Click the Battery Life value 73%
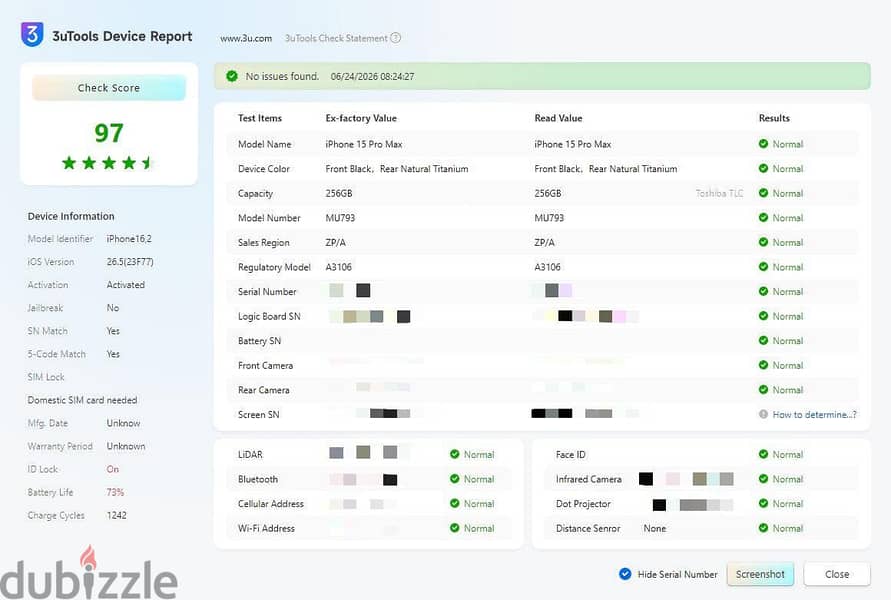 click(115, 492)
